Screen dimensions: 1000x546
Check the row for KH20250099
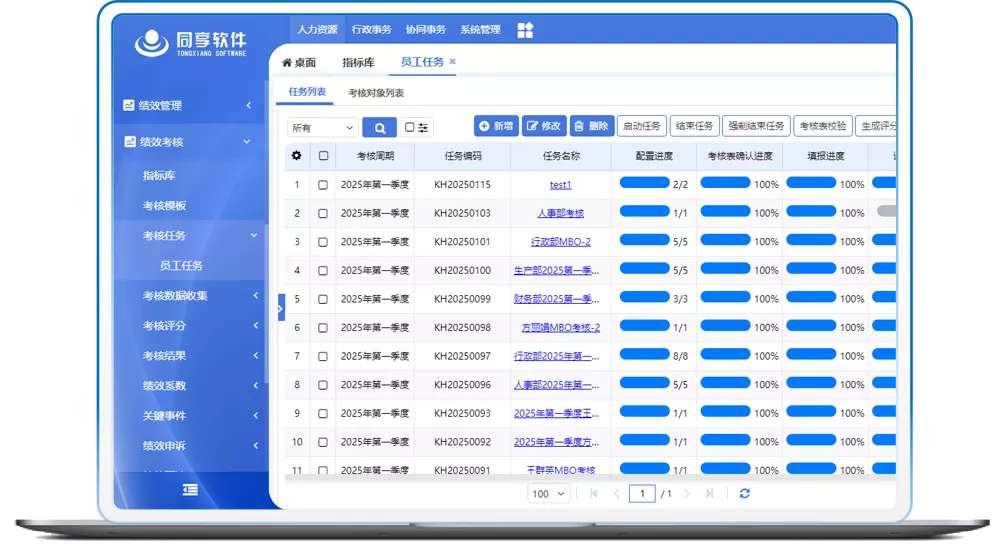click(323, 299)
